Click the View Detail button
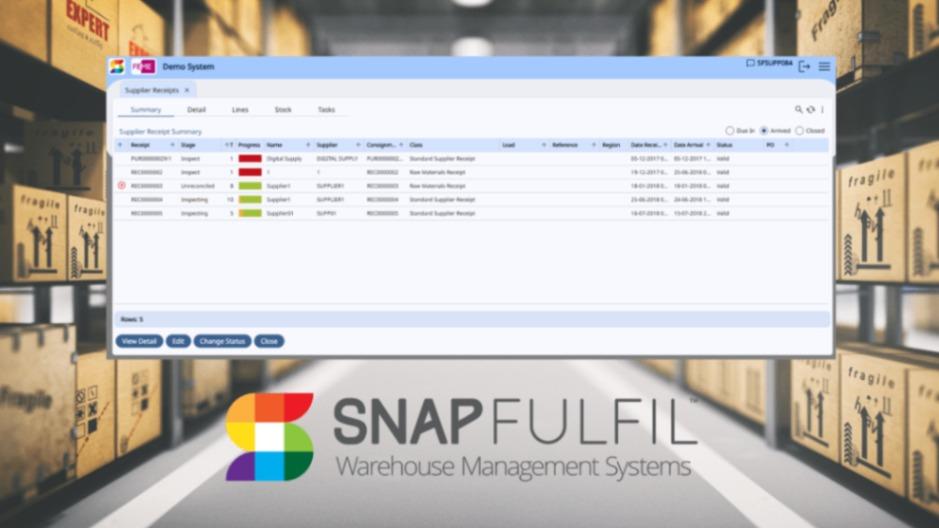 tap(139, 341)
